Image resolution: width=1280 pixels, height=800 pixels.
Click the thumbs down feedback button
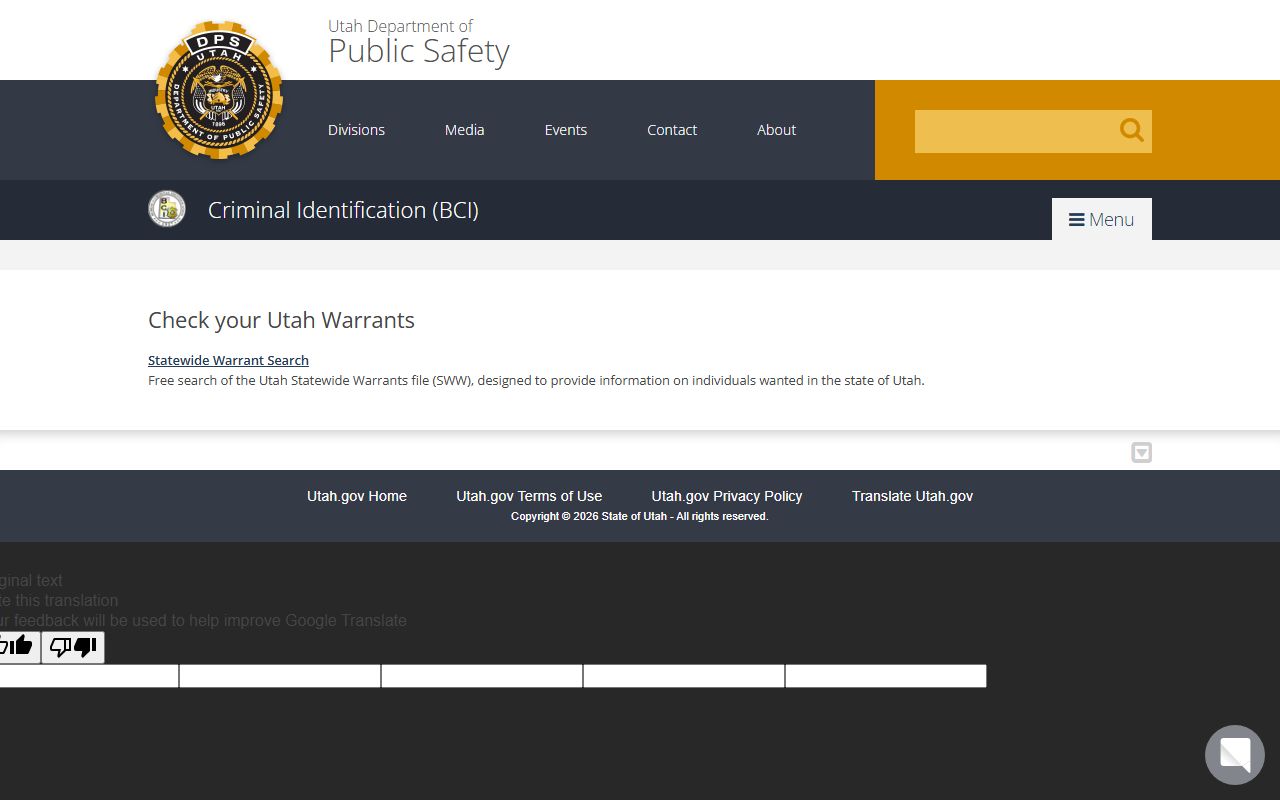(73, 648)
